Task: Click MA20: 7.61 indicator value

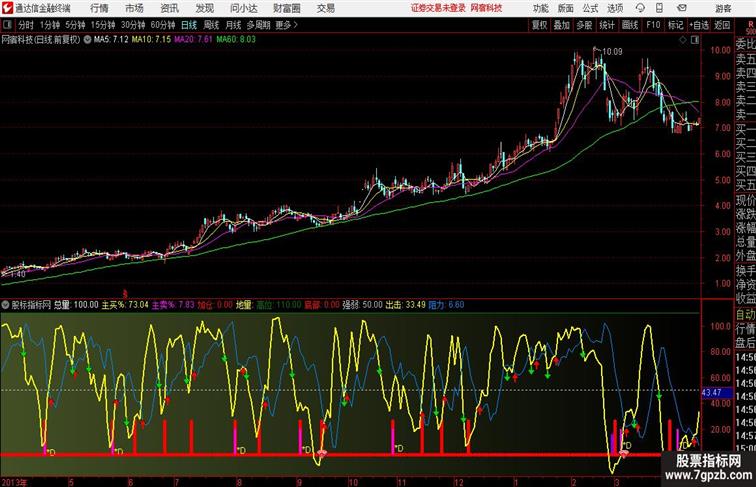Action: point(193,40)
